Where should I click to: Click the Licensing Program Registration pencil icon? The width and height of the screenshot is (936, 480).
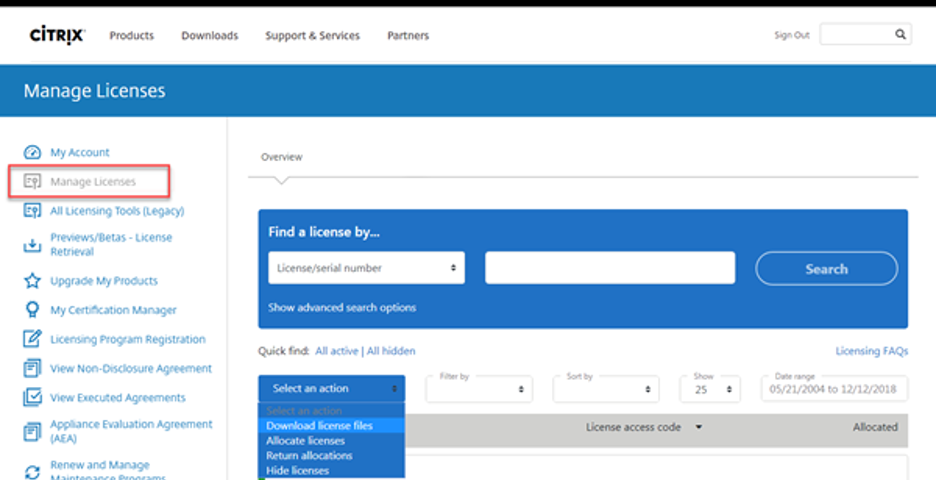pos(32,339)
